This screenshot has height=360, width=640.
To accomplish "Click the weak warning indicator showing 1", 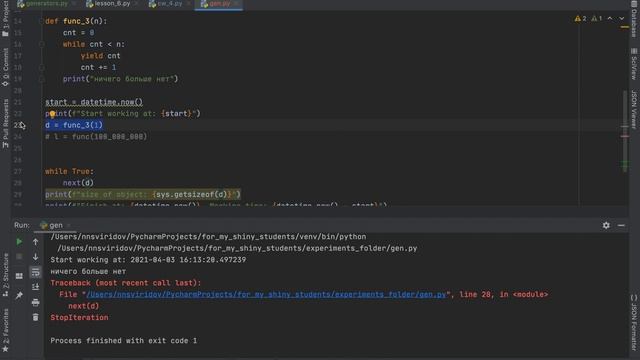I will (x=597, y=19).
